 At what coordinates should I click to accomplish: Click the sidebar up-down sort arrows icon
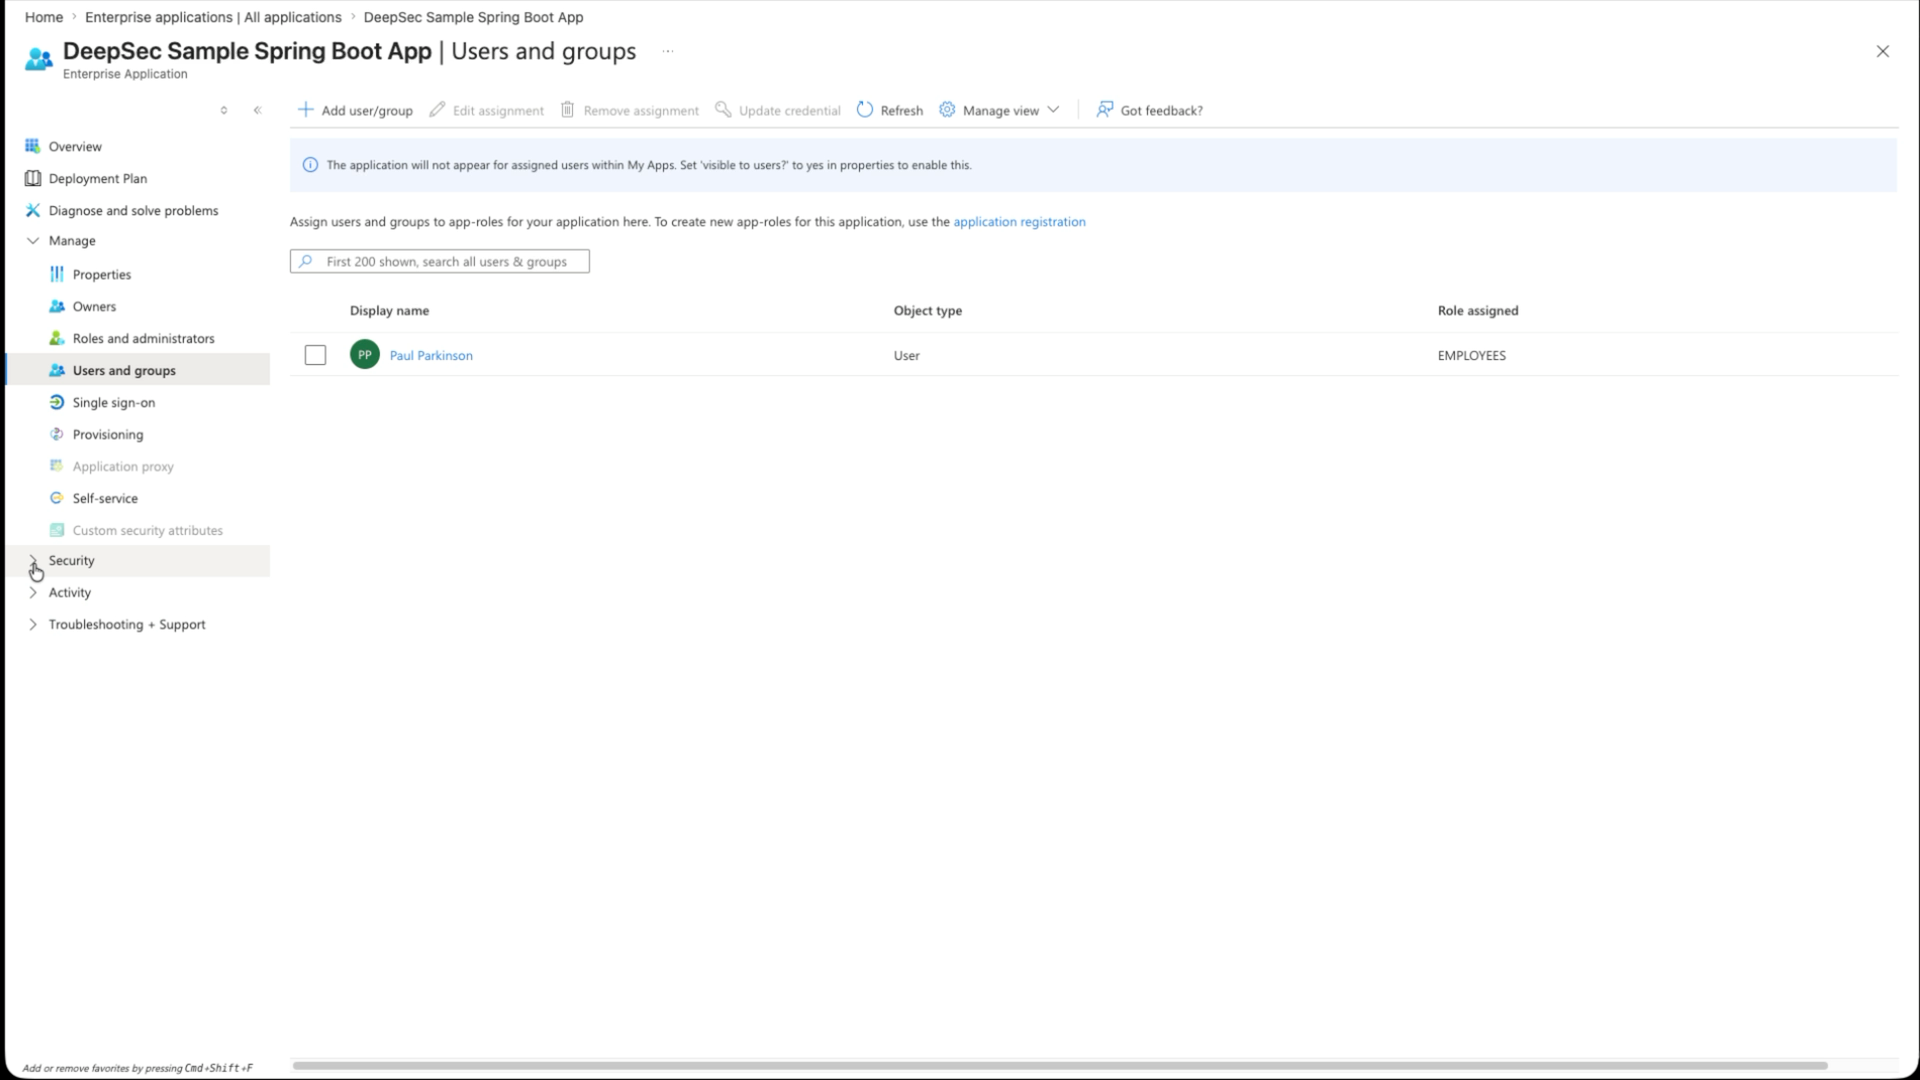(x=224, y=110)
